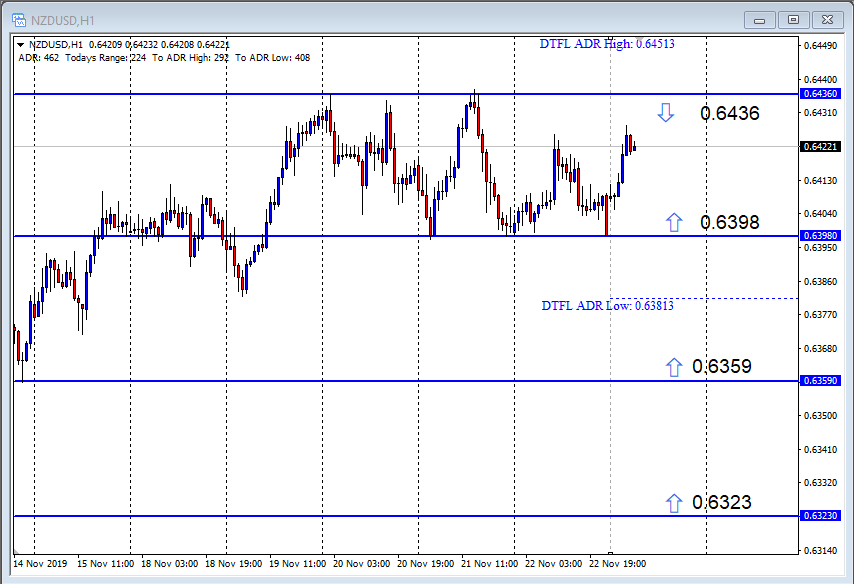Click the blue 0.63230 price tag on scale
The image size is (854, 584).
pyautogui.click(x=820, y=515)
